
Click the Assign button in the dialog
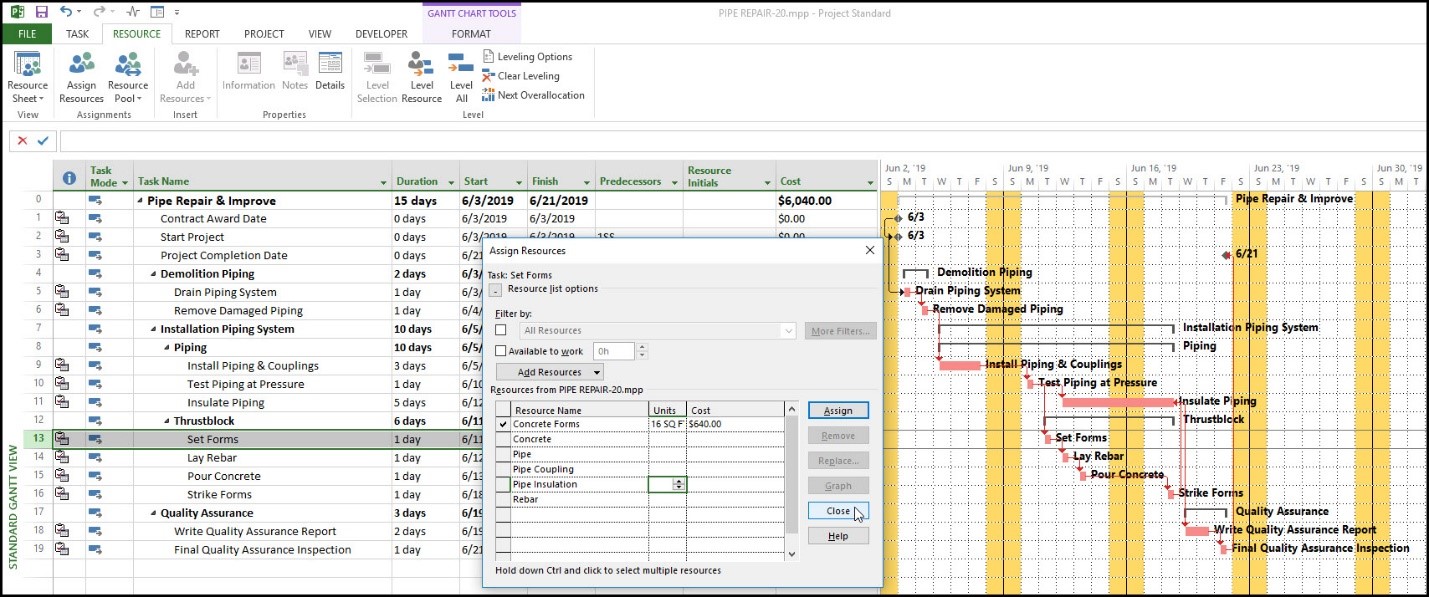pyautogui.click(x=837, y=411)
